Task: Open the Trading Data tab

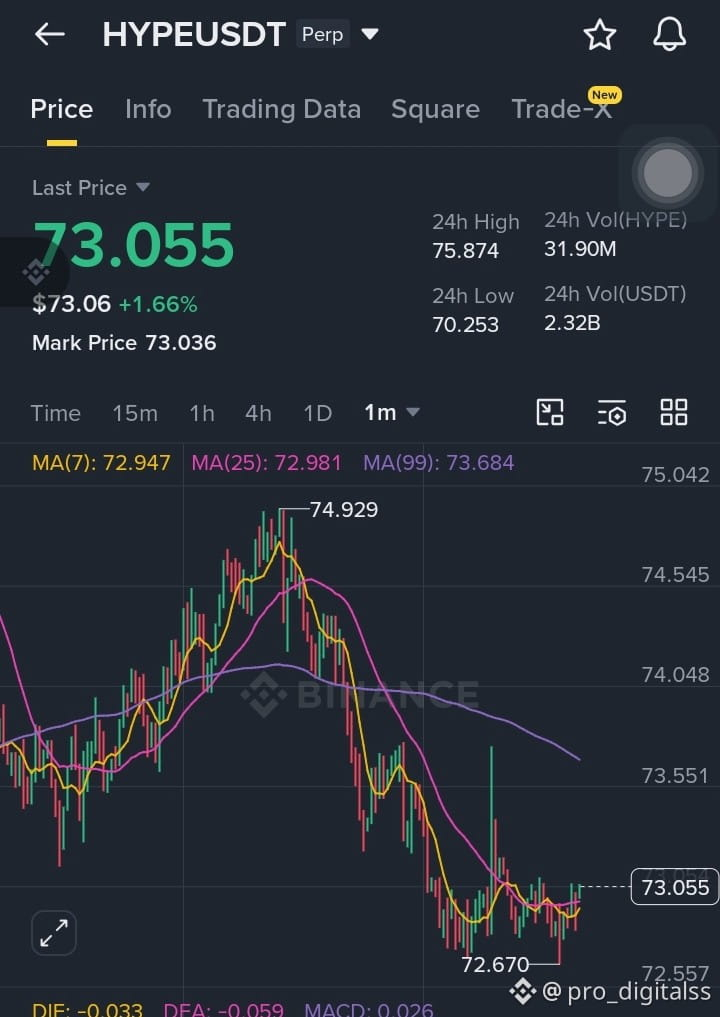Action: [282, 109]
